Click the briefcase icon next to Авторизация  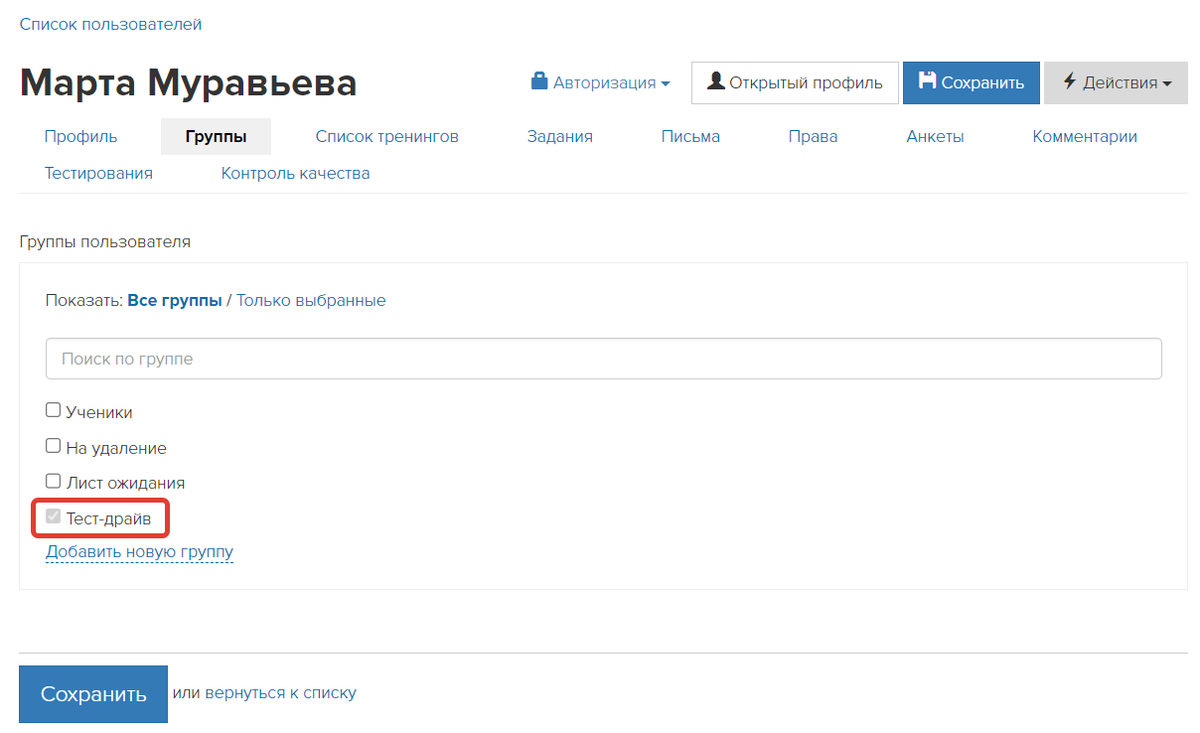539,81
